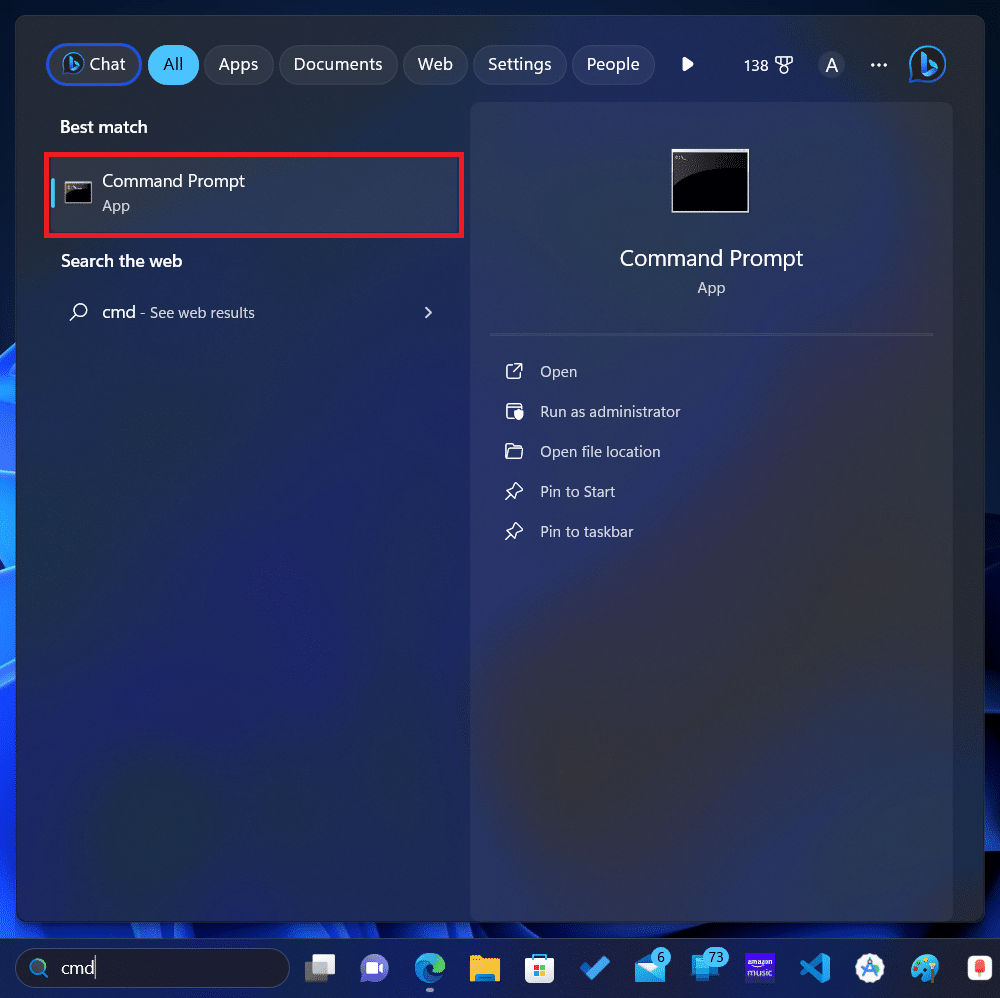Switch to the Apps filter tab
Viewport: 1000px width, 998px height.
(238, 64)
